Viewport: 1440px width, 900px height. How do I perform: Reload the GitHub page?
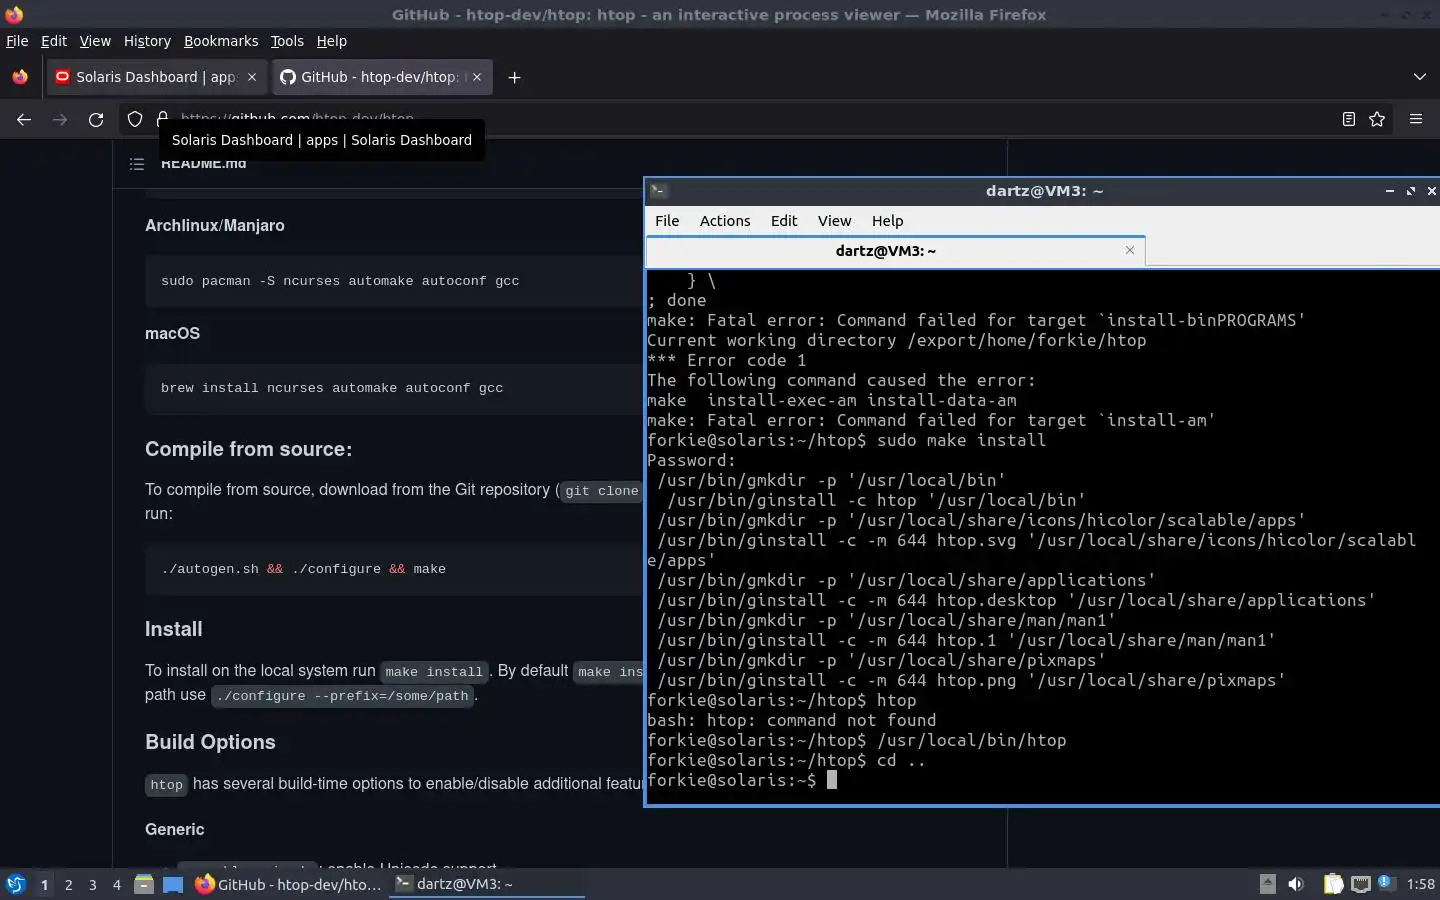[96, 119]
